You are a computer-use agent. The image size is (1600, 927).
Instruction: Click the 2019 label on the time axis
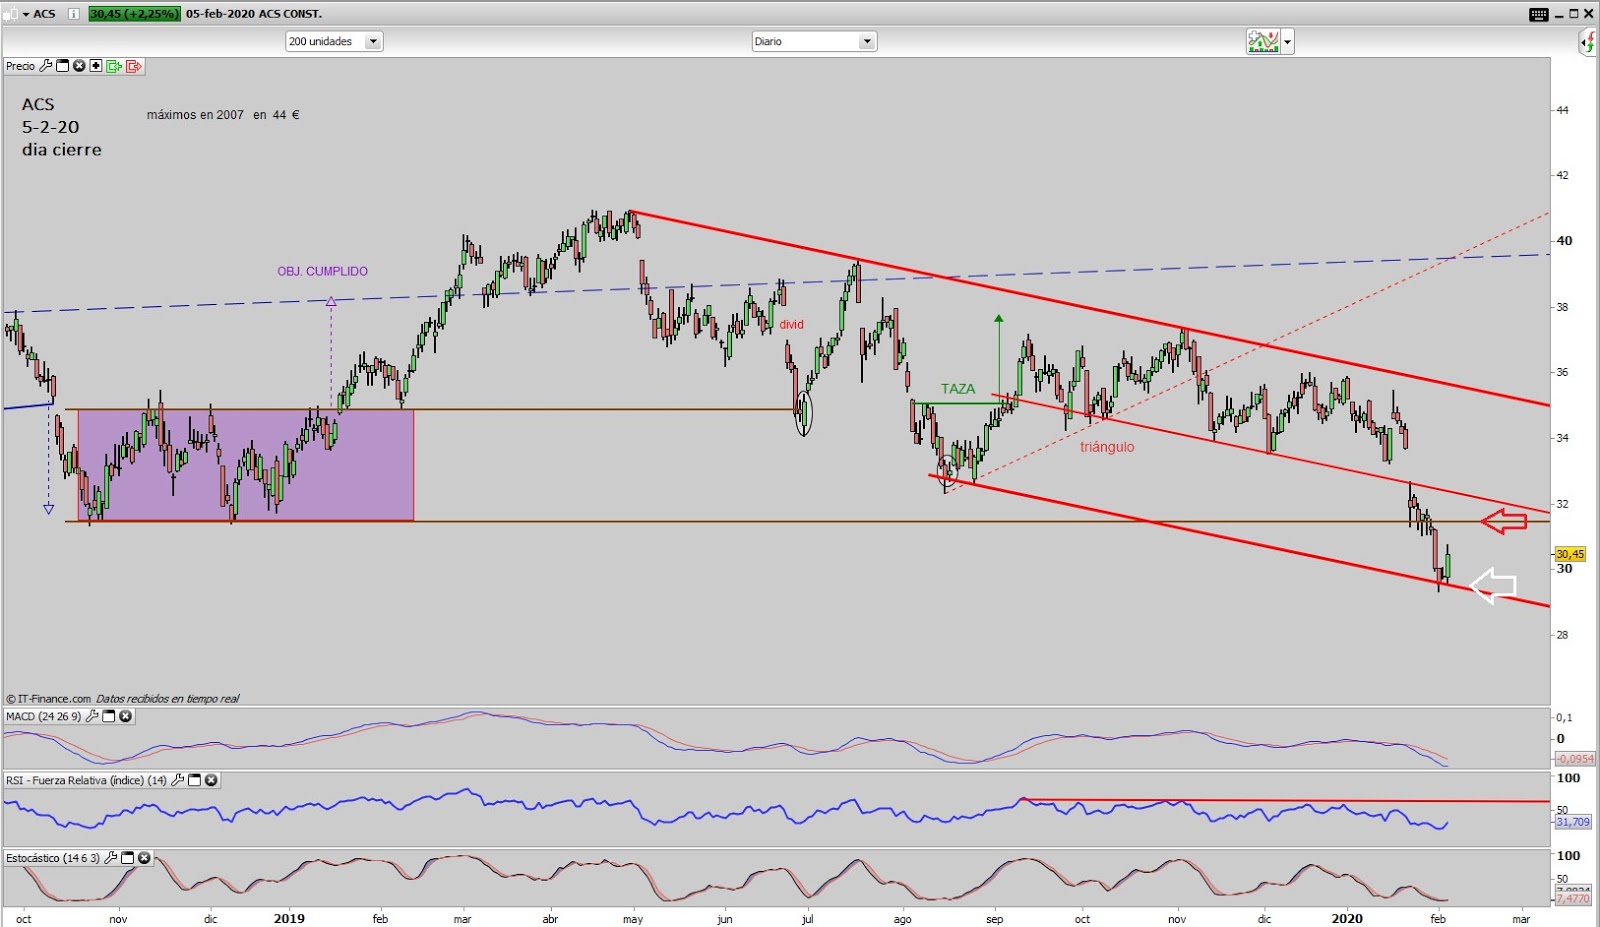tap(289, 918)
